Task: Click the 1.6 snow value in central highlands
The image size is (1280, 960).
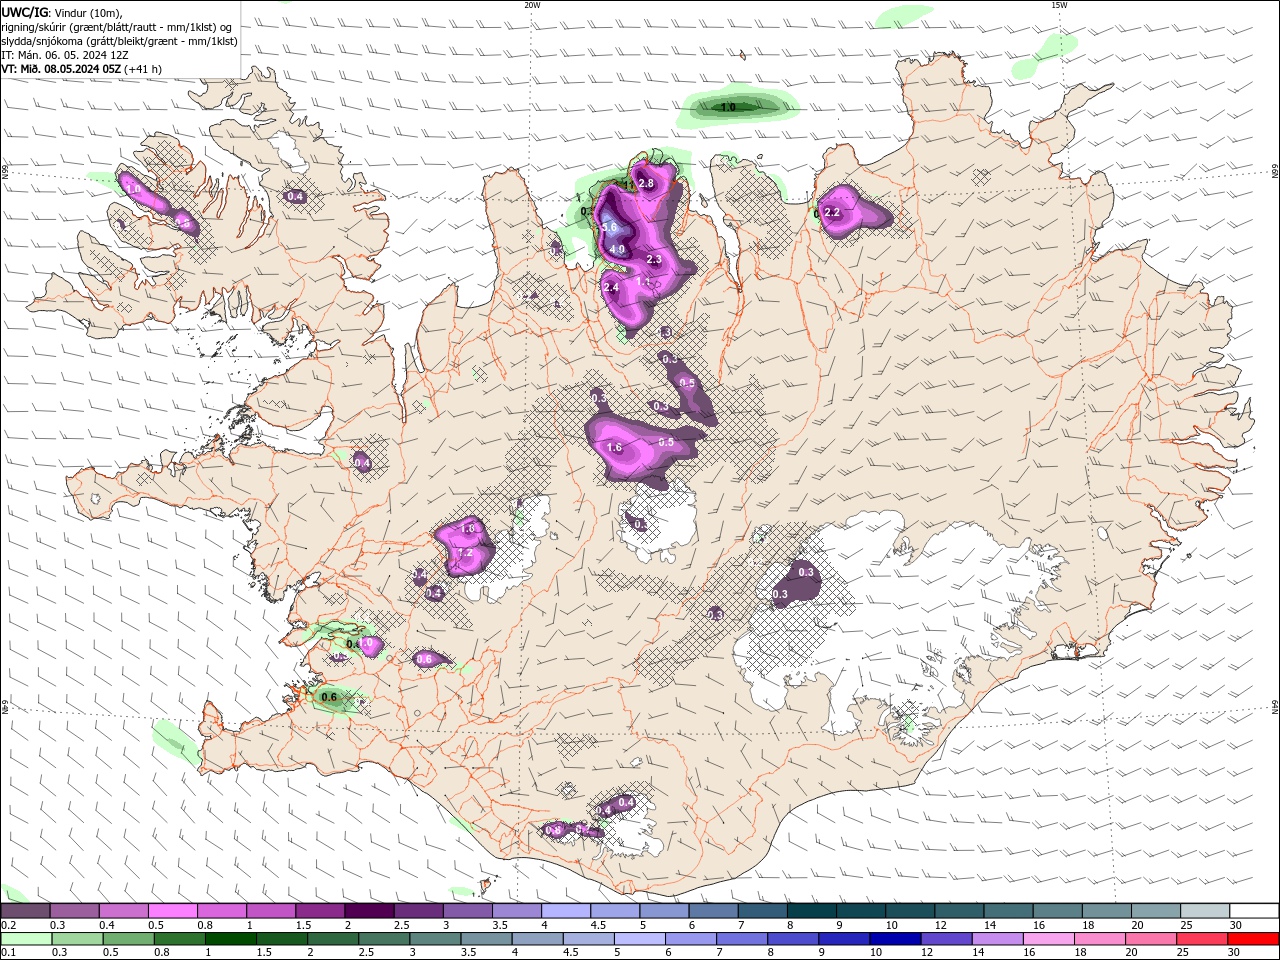Action: coord(615,447)
